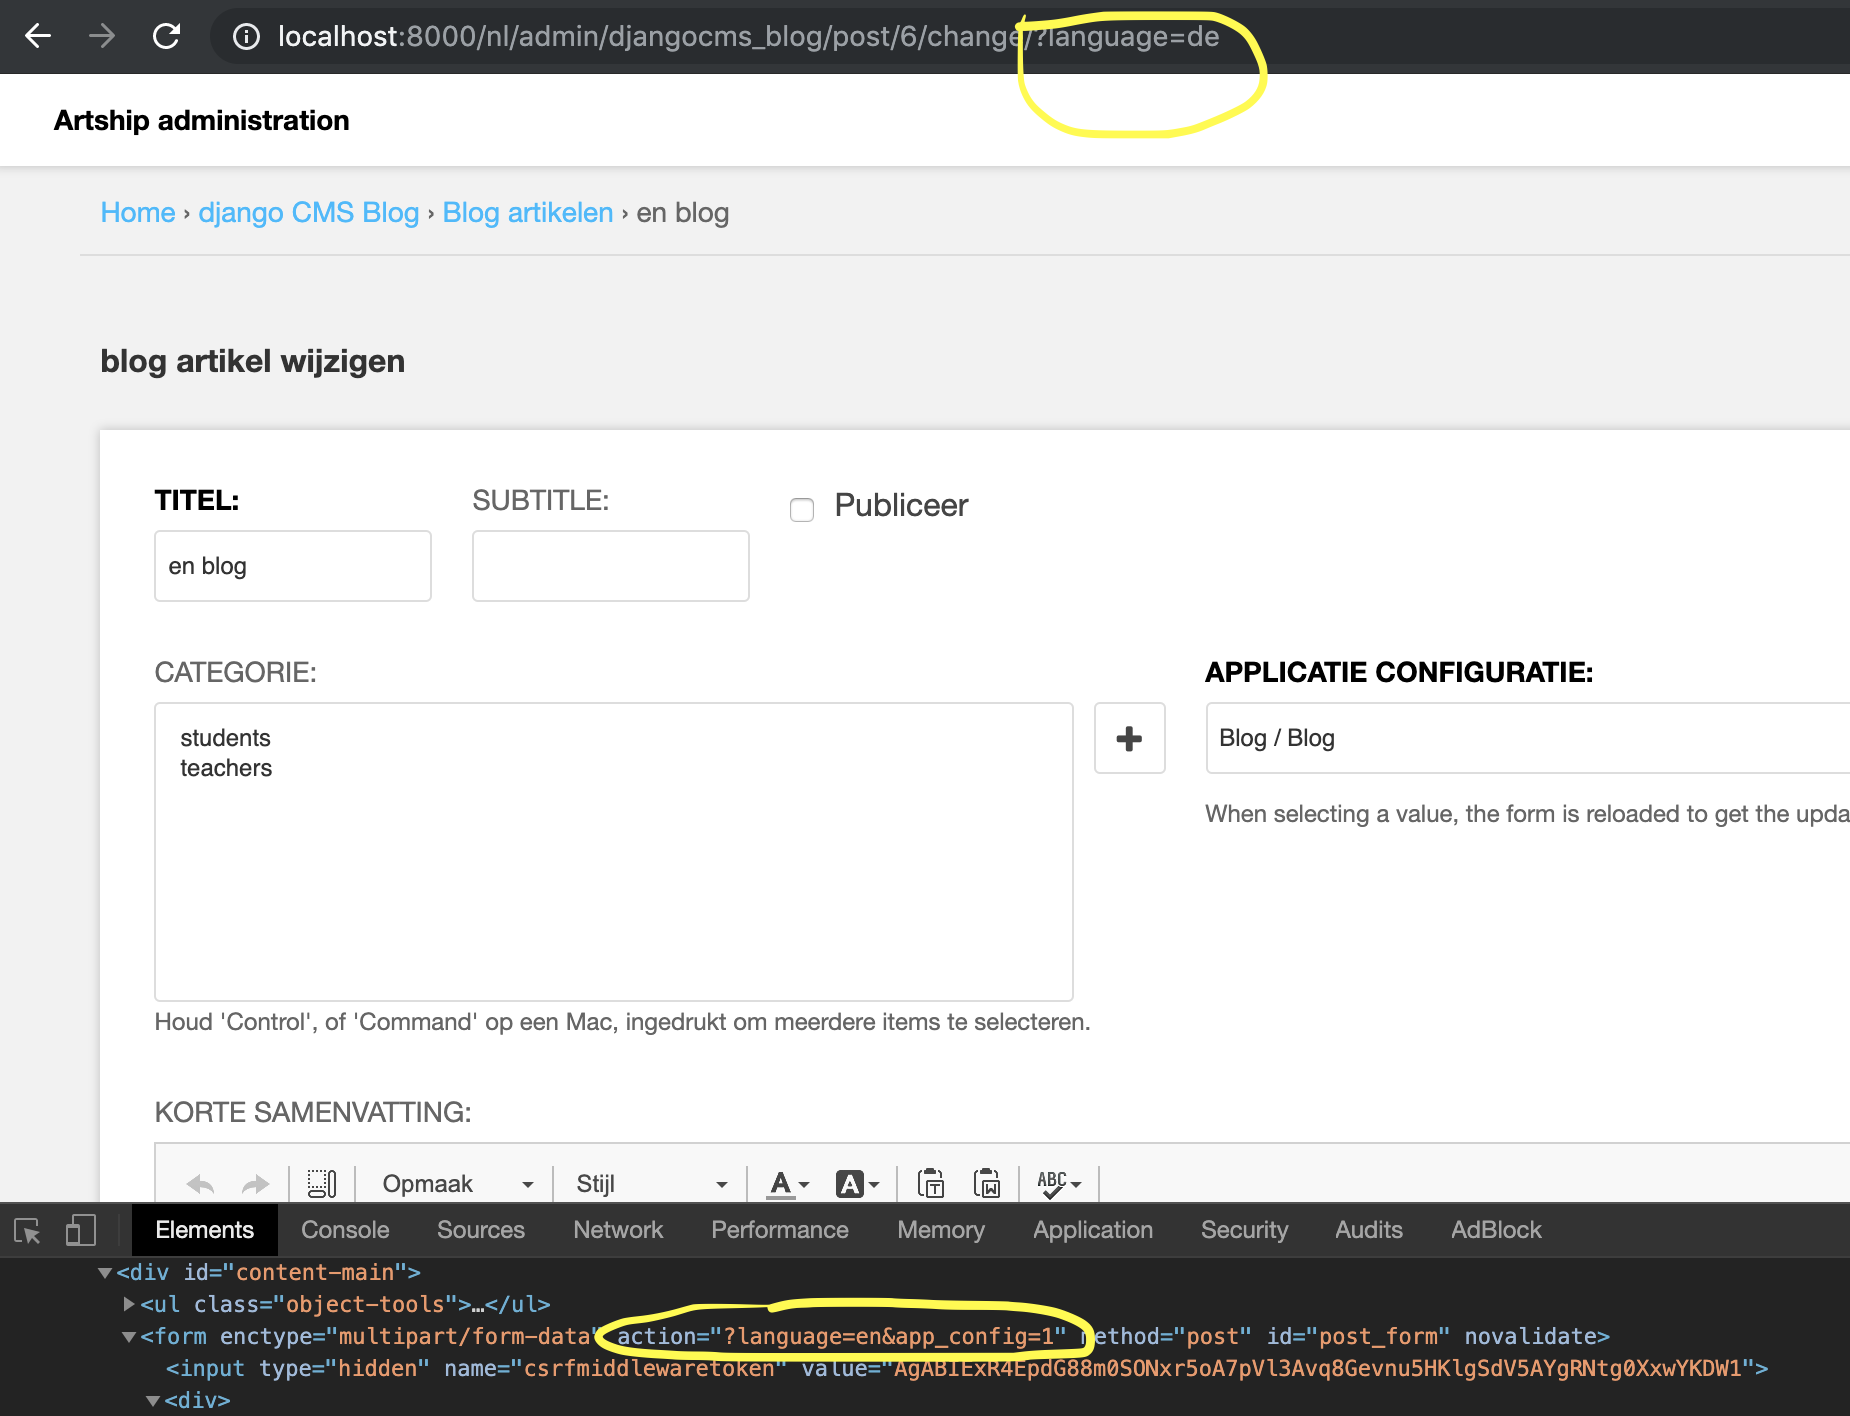Viewport: 1850px width, 1416px height.
Task: Open the Applicatie configuratie dropdown 'Blog / Blog'
Action: pos(1528,738)
